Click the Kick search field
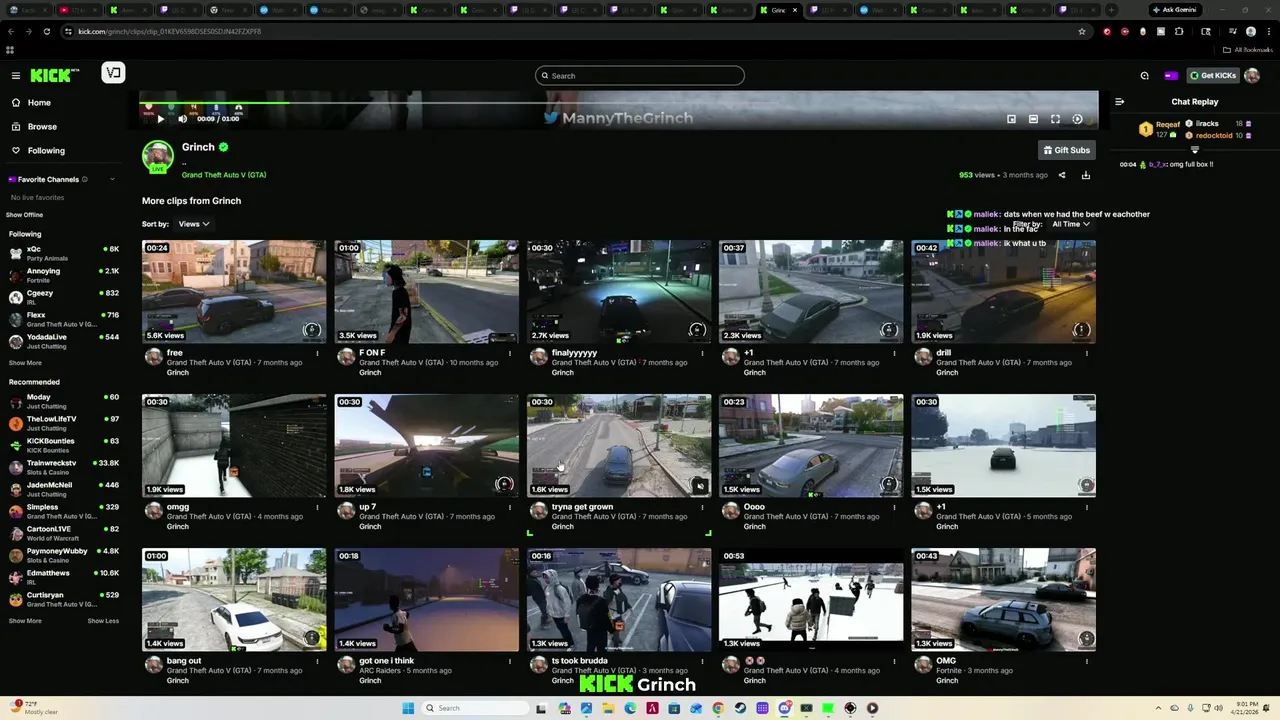This screenshot has width=1280, height=720. coord(640,76)
